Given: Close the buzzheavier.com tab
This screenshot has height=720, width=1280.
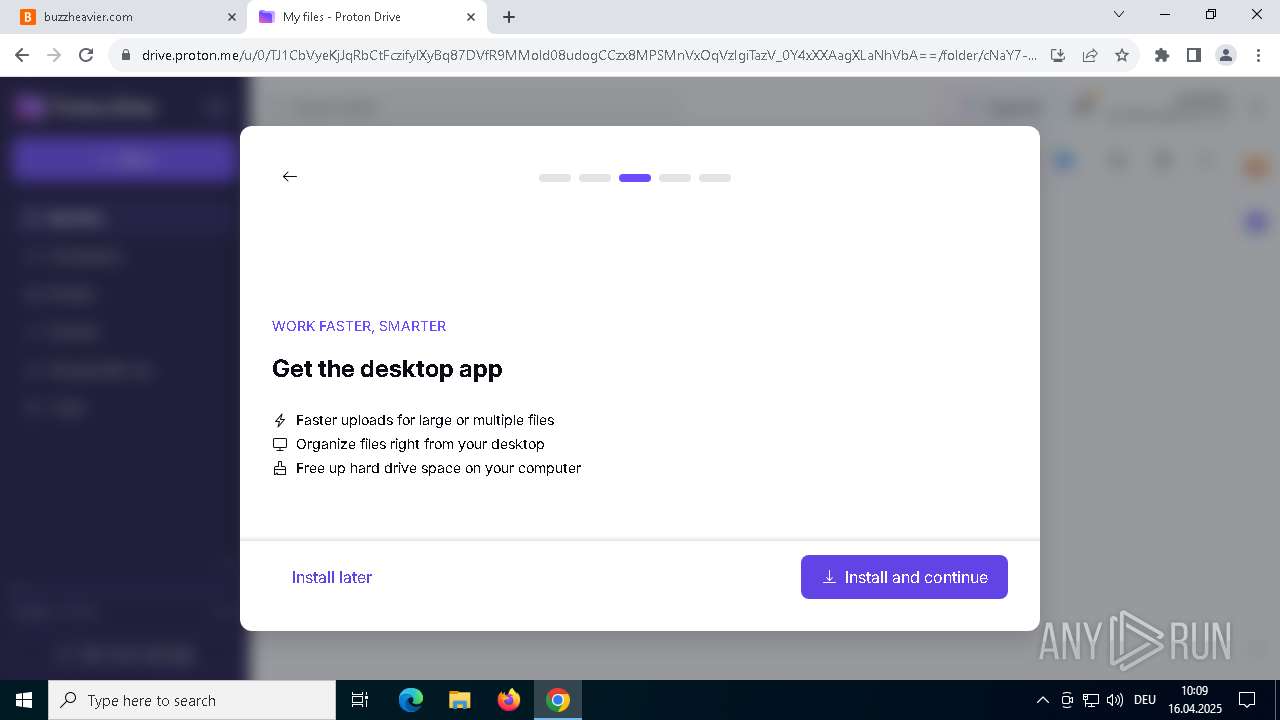Looking at the screenshot, I should [x=231, y=17].
